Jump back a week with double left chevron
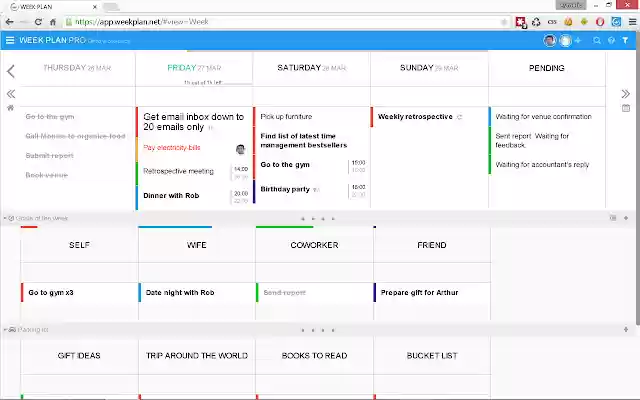 [x=11, y=94]
